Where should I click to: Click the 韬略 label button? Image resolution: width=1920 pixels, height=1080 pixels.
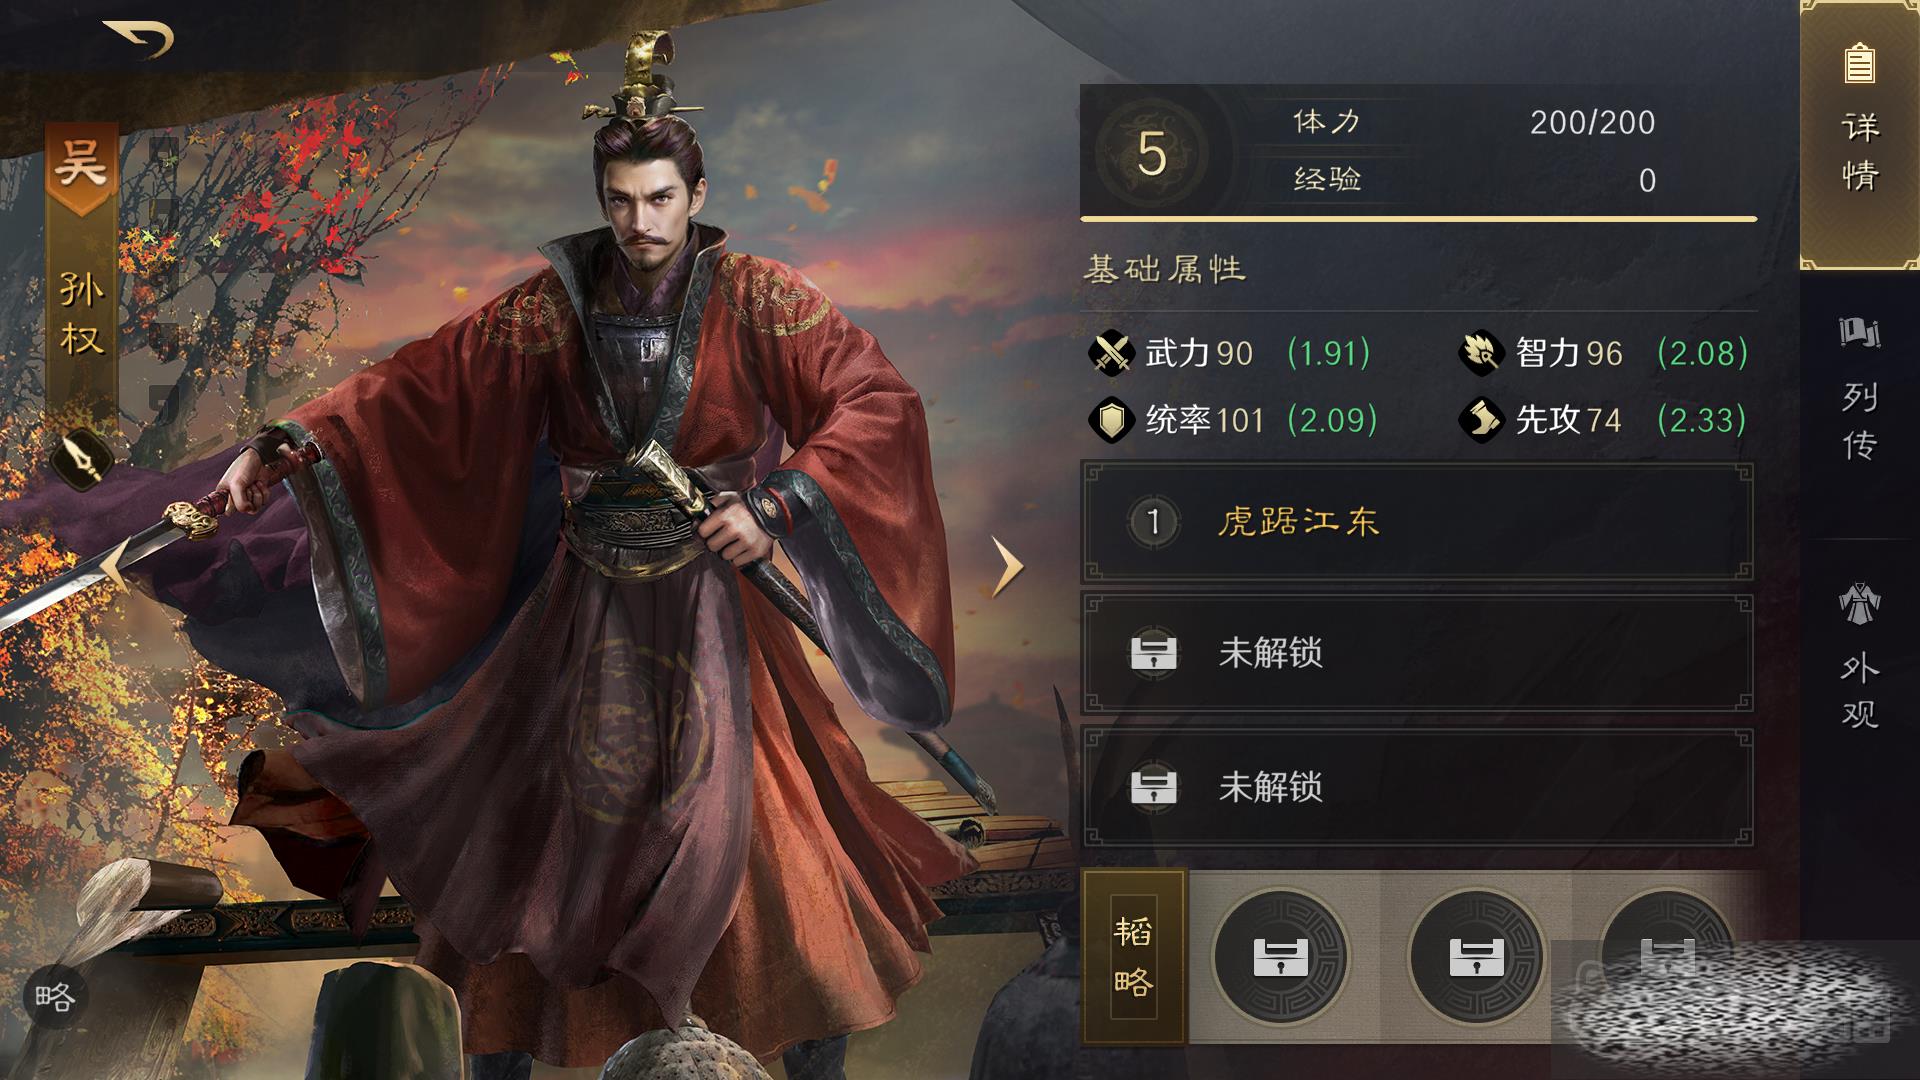pyautogui.click(x=1134, y=957)
